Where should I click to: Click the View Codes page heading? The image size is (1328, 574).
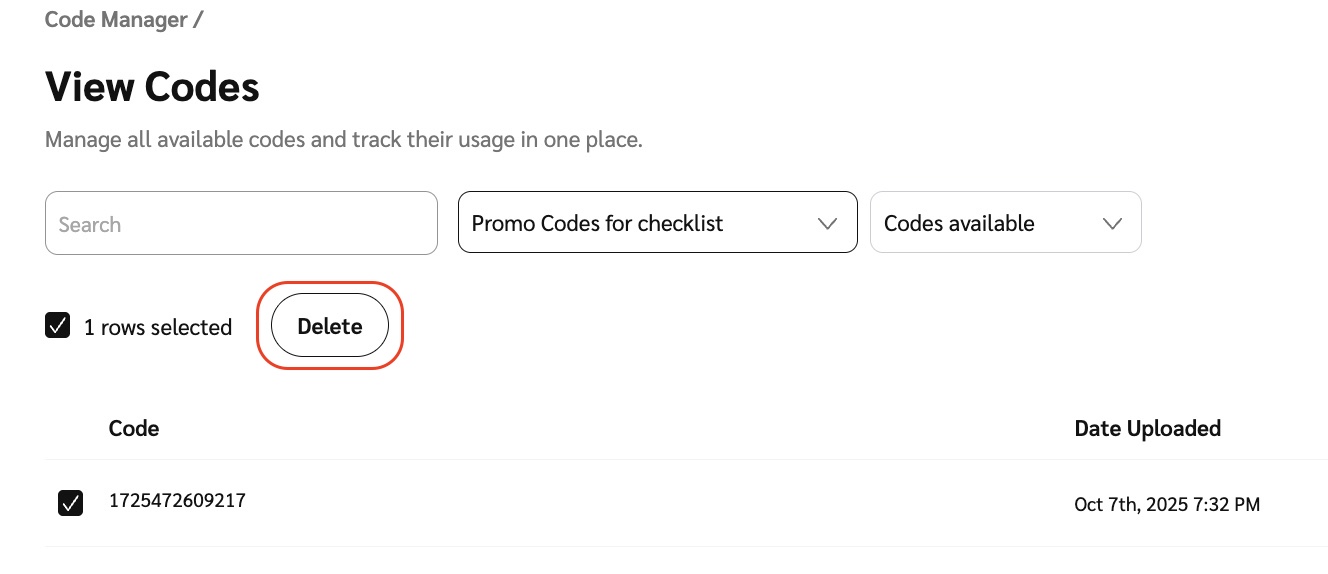click(152, 87)
